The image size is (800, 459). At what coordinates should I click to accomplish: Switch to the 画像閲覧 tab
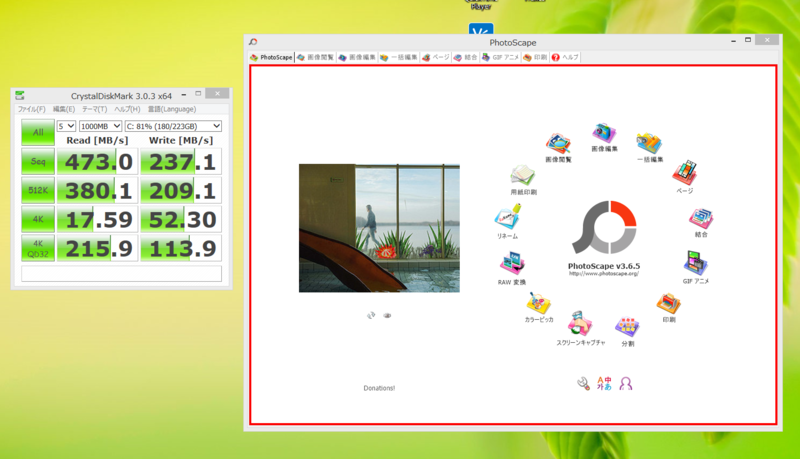coord(315,57)
